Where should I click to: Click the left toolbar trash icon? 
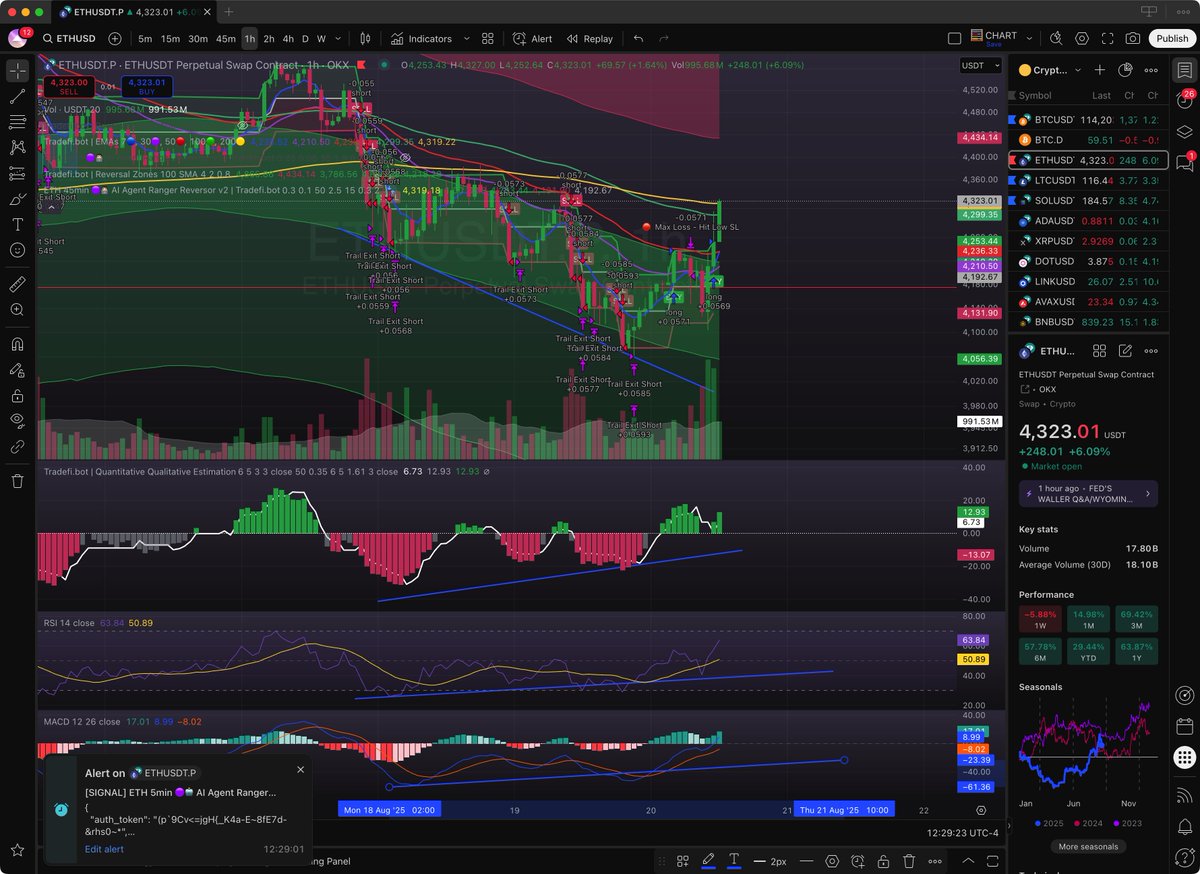pos(17,481)
